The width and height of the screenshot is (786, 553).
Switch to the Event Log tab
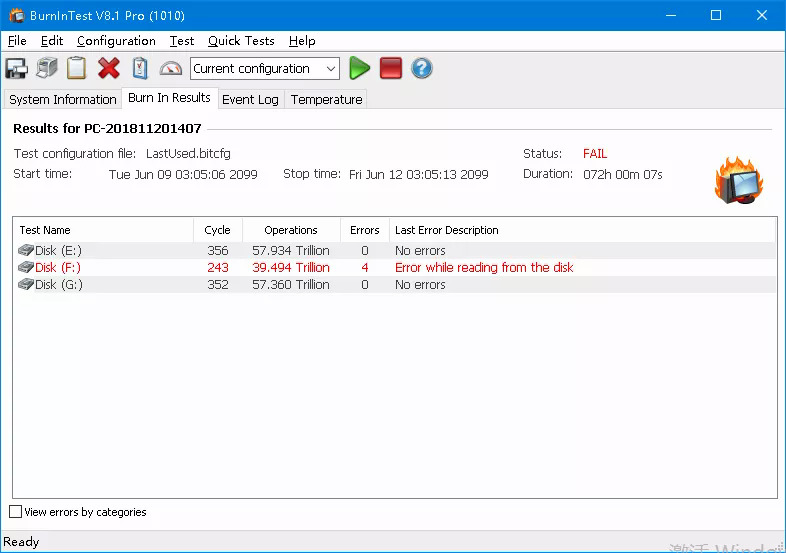pyautogui.click(x=250, y=100)
